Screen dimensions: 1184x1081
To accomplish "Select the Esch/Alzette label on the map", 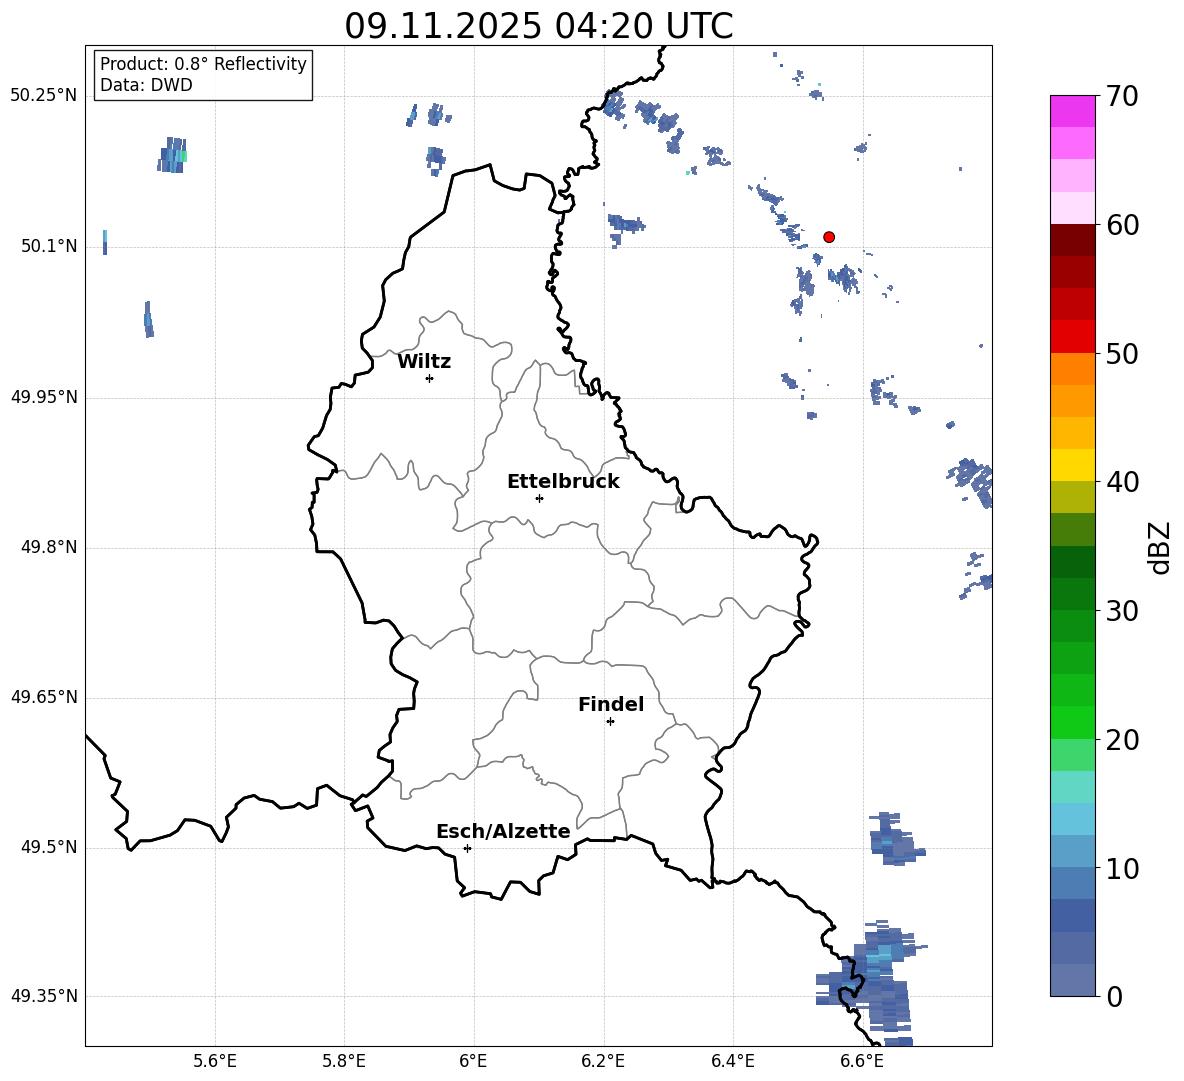I will [x=504, y=831].
